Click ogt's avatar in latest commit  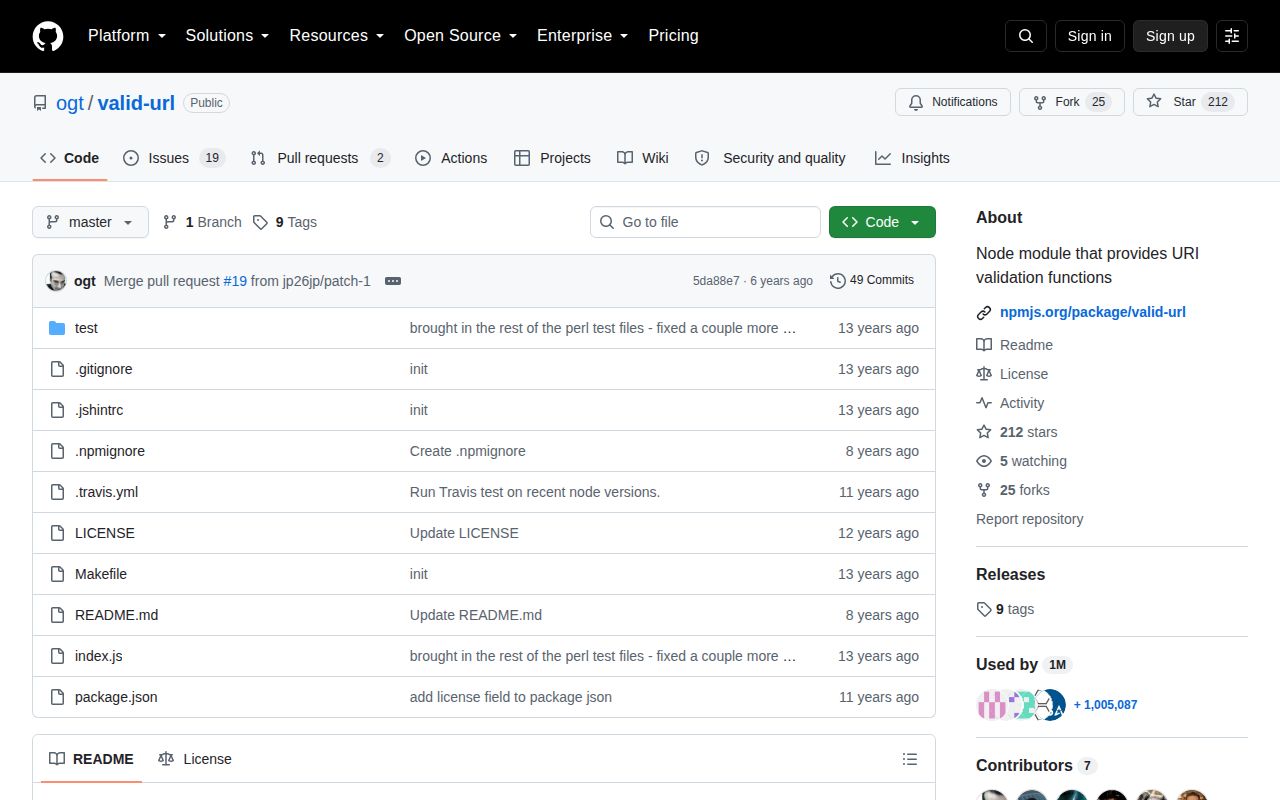pyautogui.click(x=57, y=281)
